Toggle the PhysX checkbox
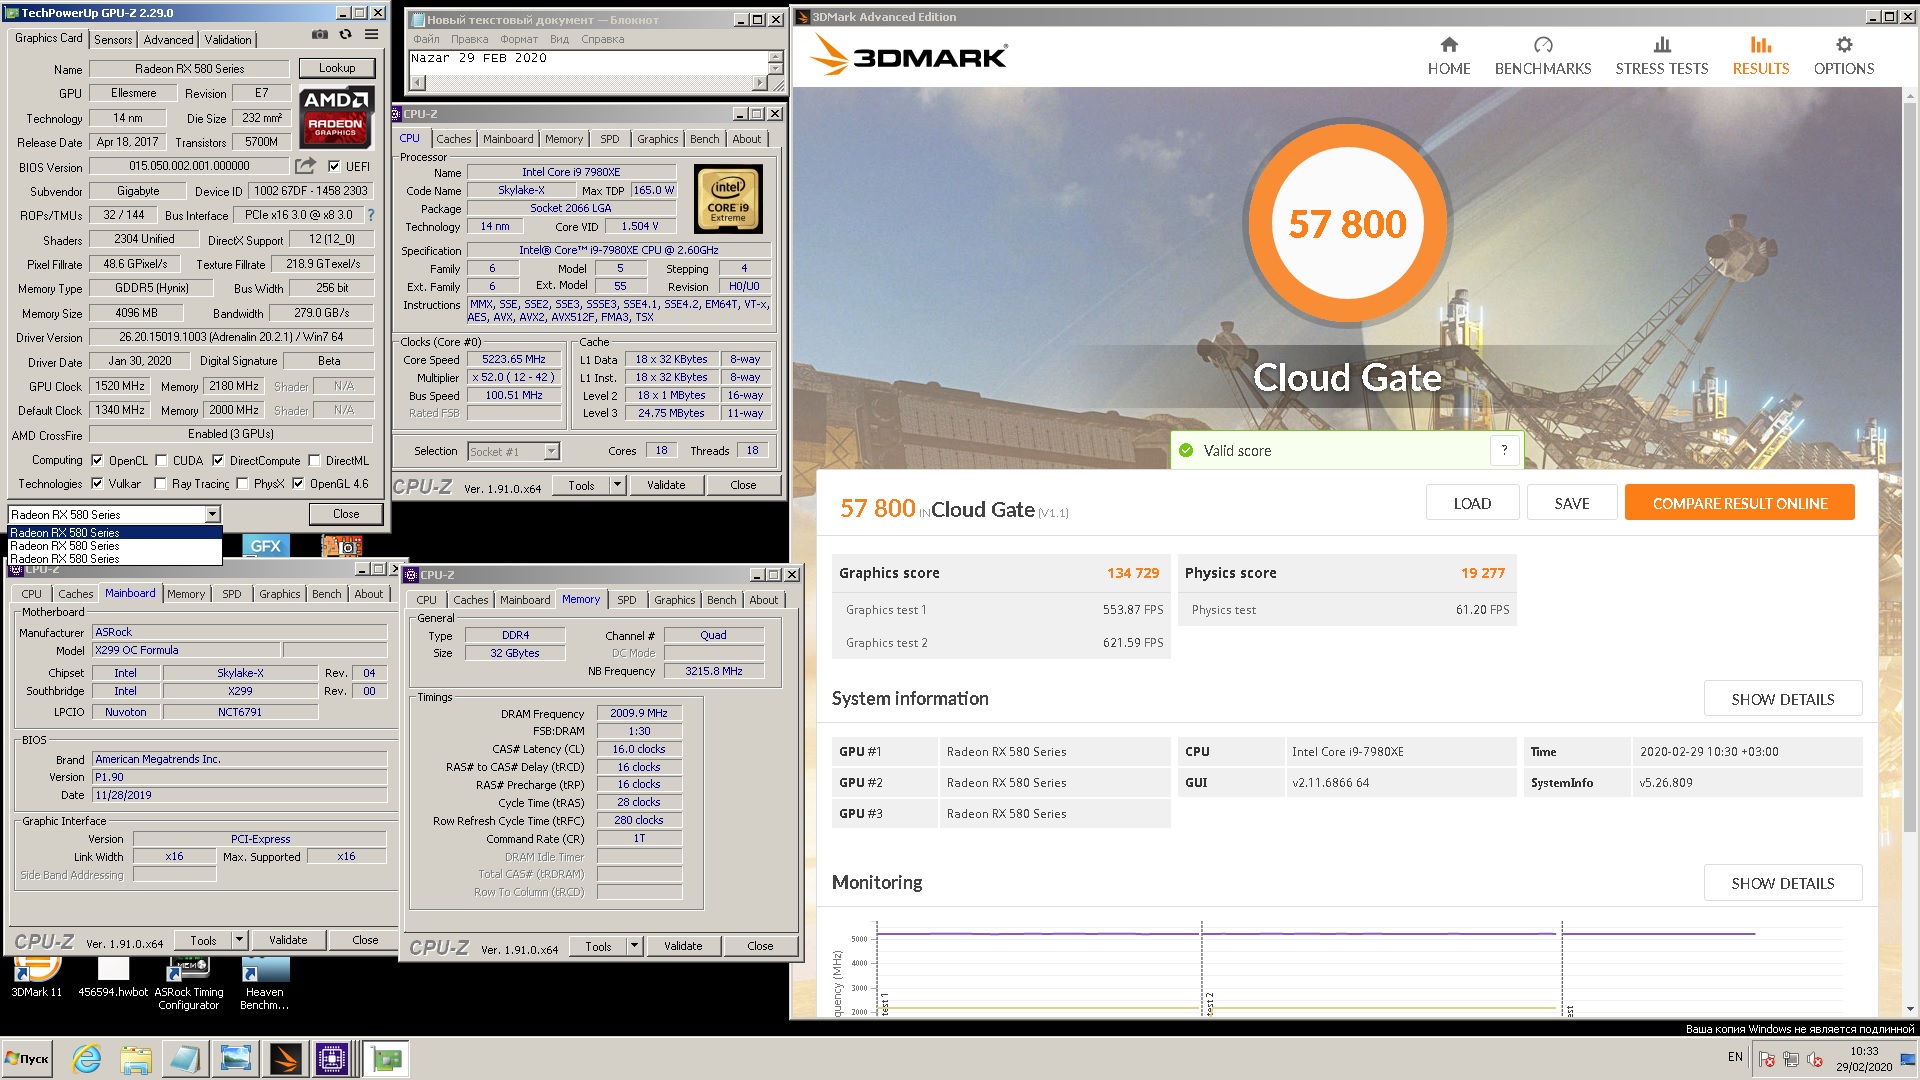Viewport: 1920px width, 1080px height. (x=242, y=484)
